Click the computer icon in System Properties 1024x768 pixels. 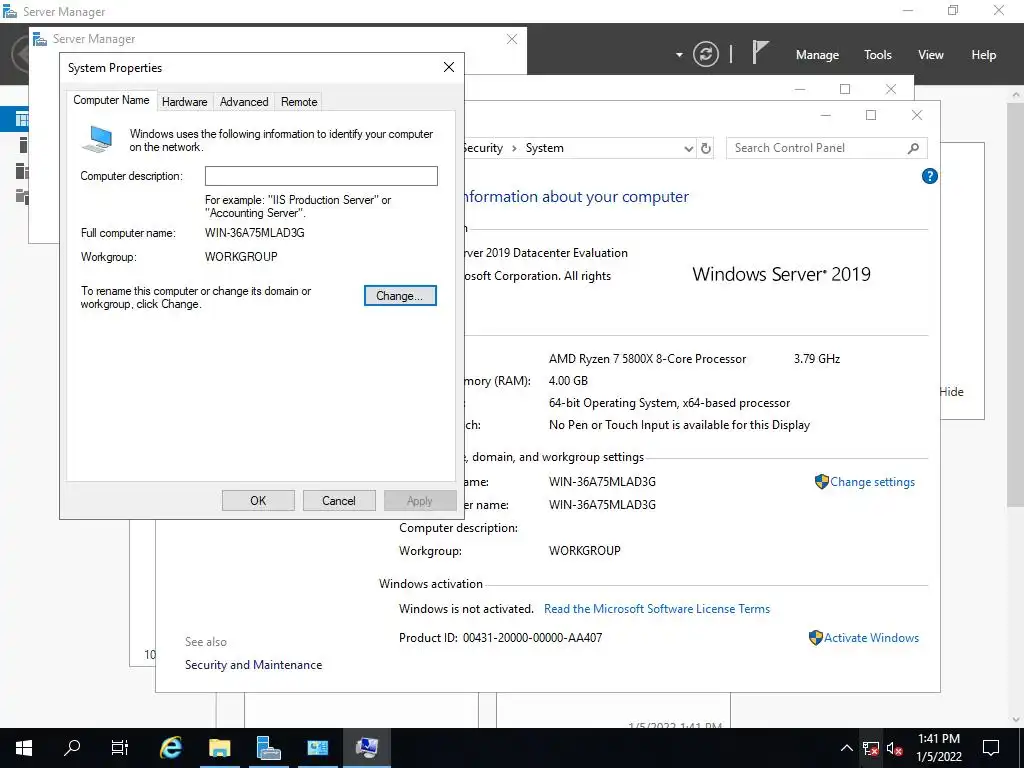click(98, 139)
